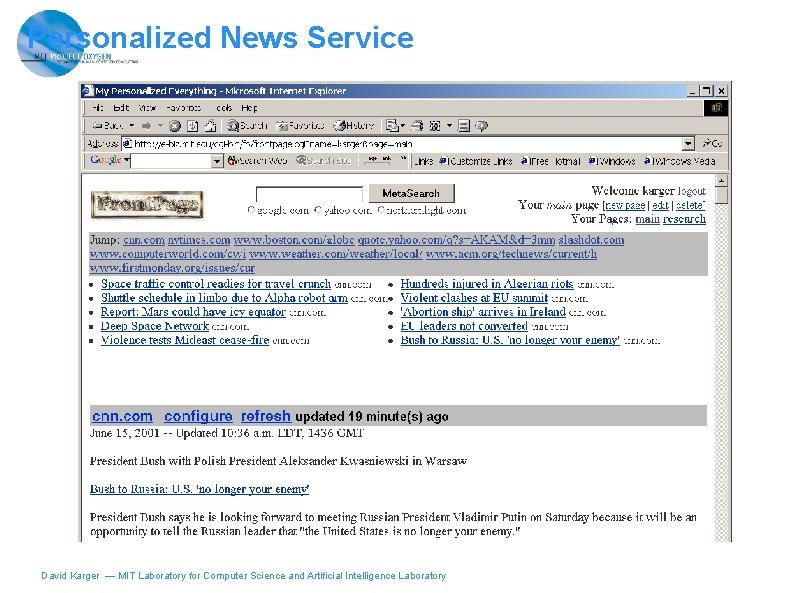Click the vertical scrollbar thumb
This screenshot has height=593, width=791.
722,196
